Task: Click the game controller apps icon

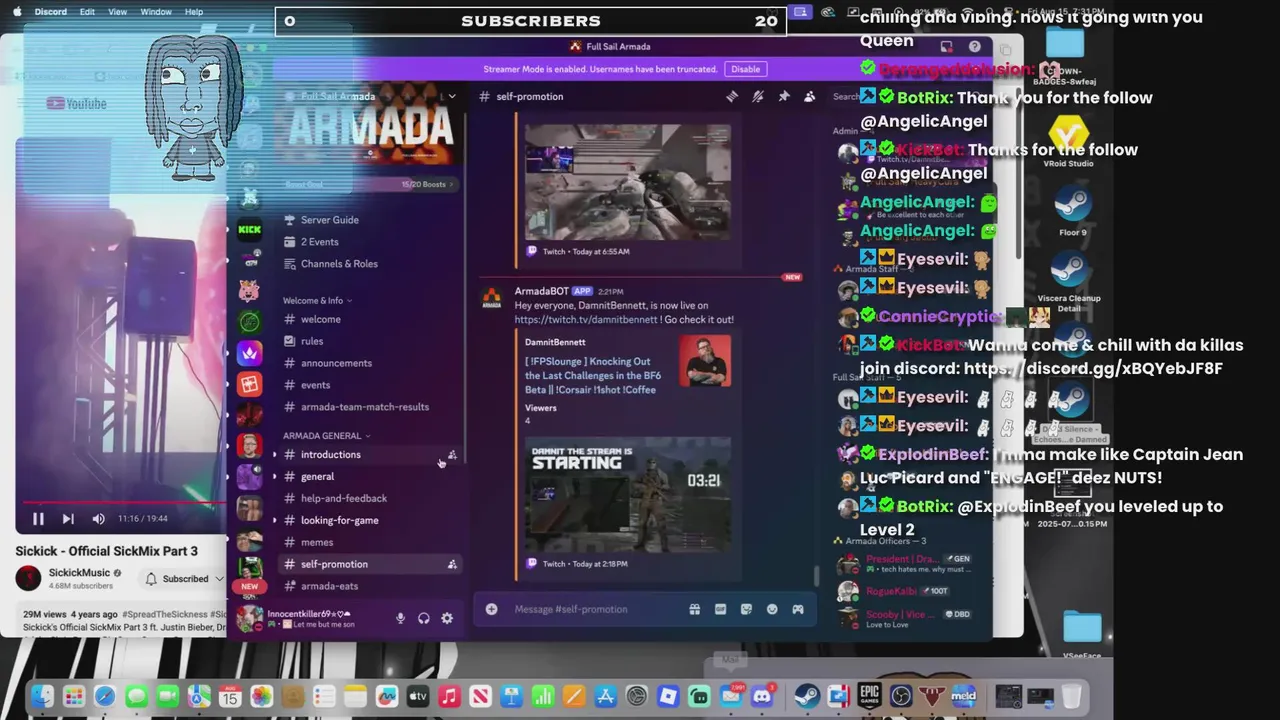Action: pos(798,609)
